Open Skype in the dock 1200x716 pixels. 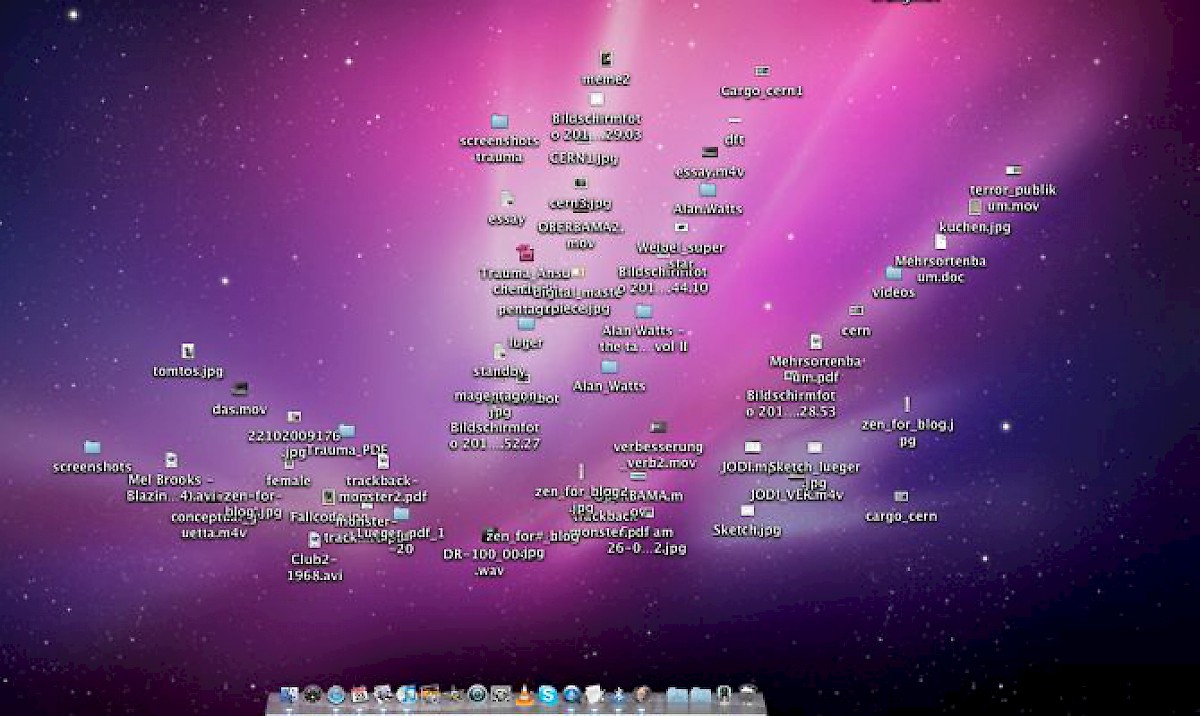[x=548, y=694]
